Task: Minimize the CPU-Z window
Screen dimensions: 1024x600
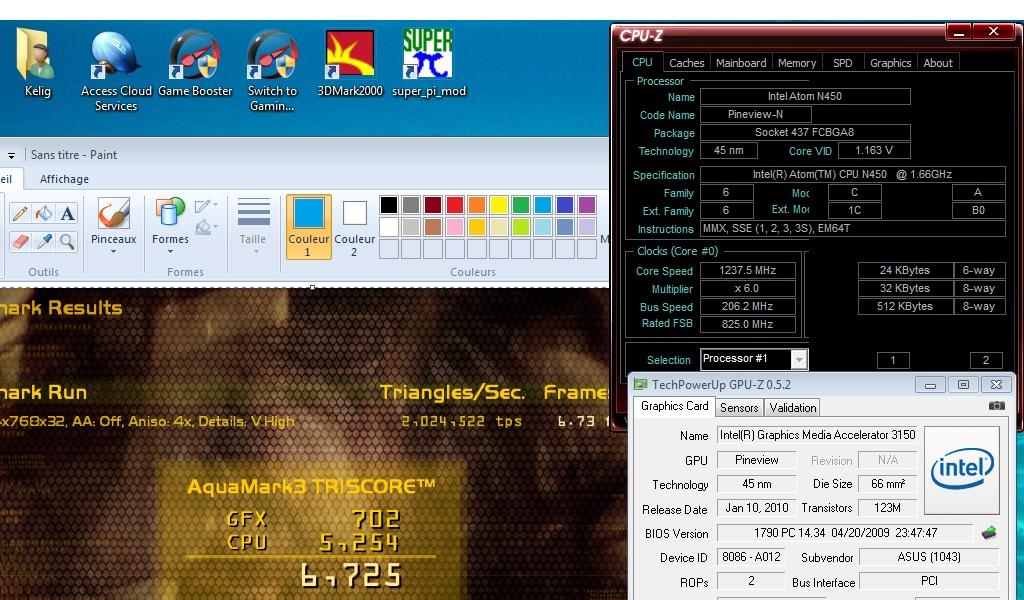Action: [x=959, y=32]
